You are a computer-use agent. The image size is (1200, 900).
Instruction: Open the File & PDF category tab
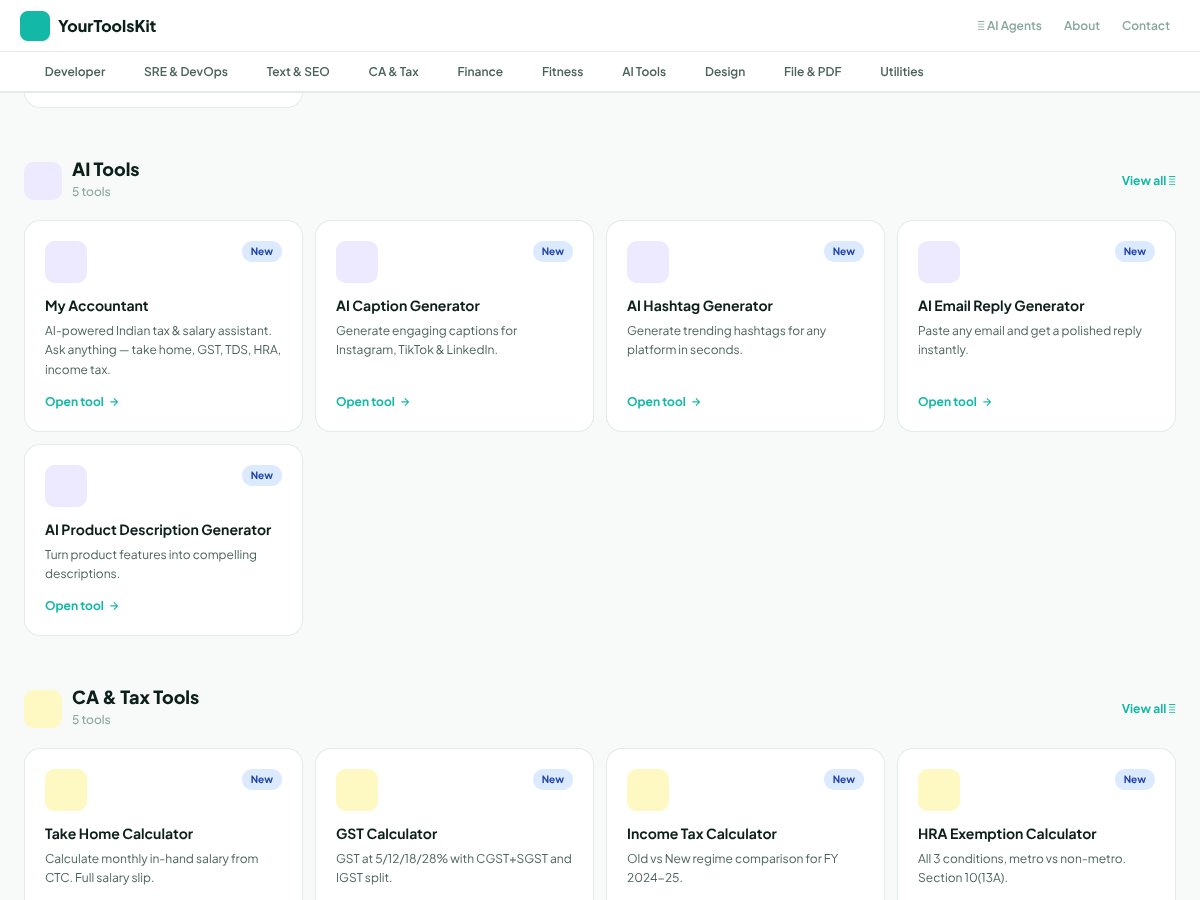813,72
